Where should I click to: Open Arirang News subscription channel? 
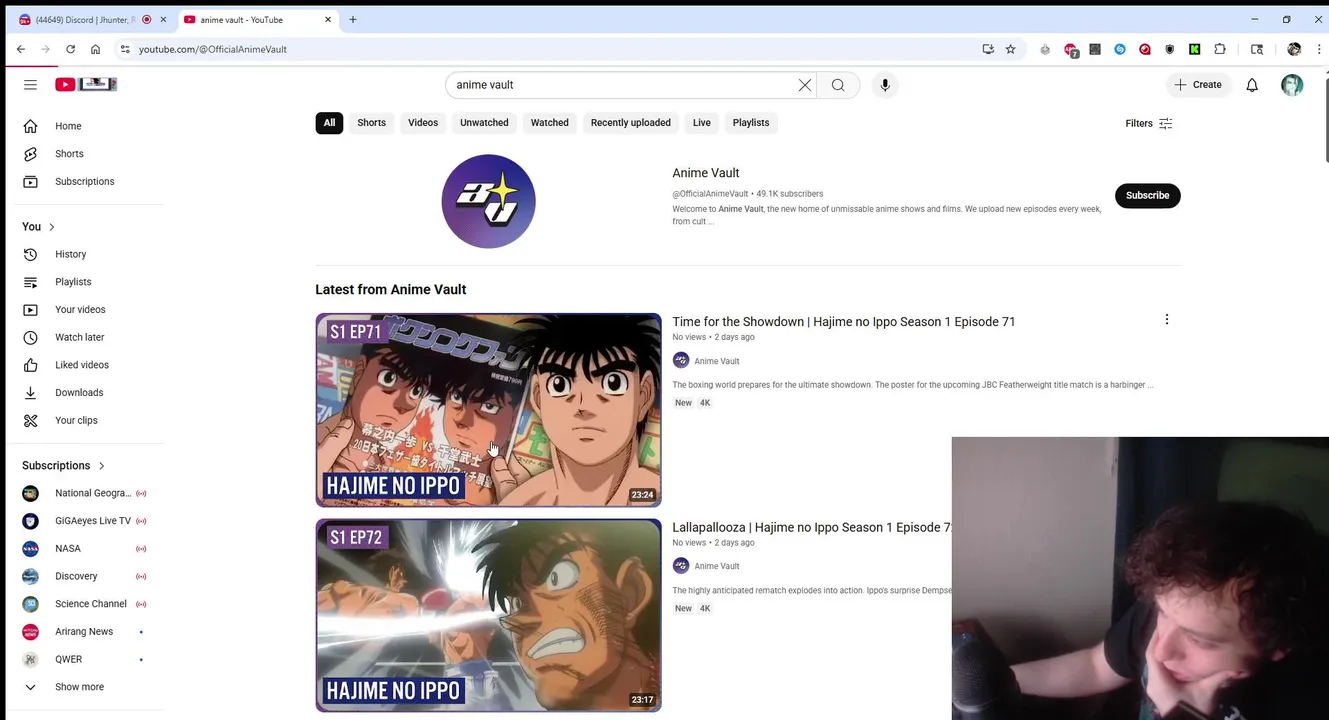[86, 632]
